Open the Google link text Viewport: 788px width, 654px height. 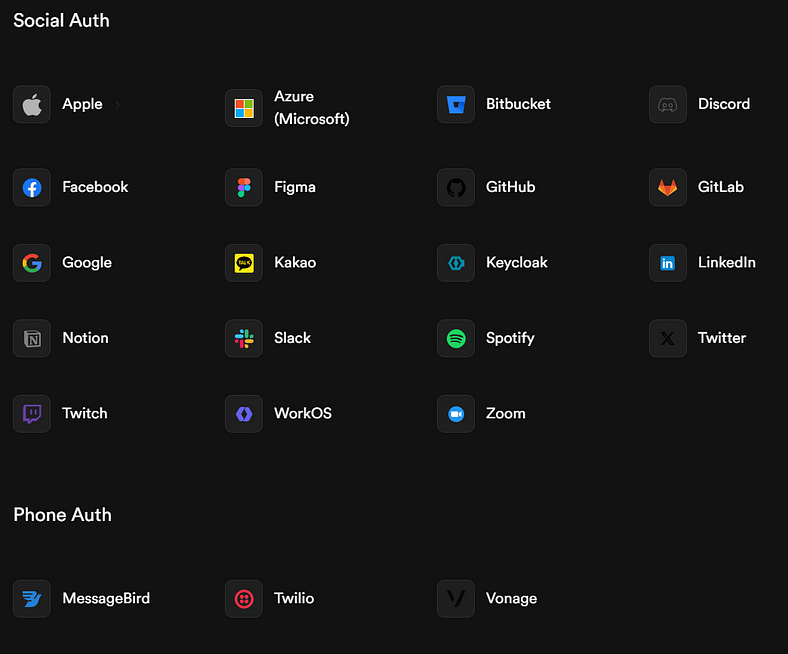(x=87, y=263)
